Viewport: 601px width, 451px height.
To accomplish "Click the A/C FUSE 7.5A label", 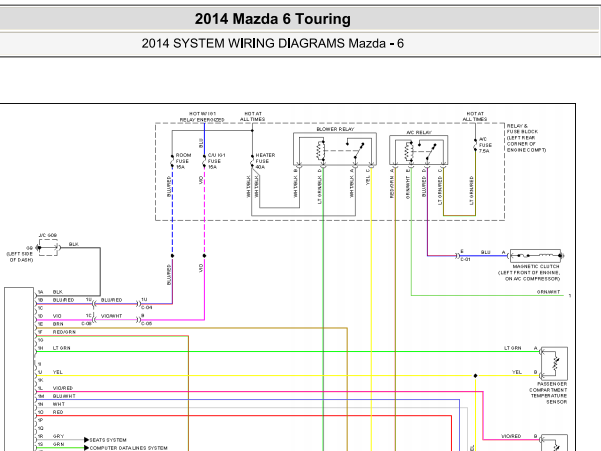I will click(485, 145).
